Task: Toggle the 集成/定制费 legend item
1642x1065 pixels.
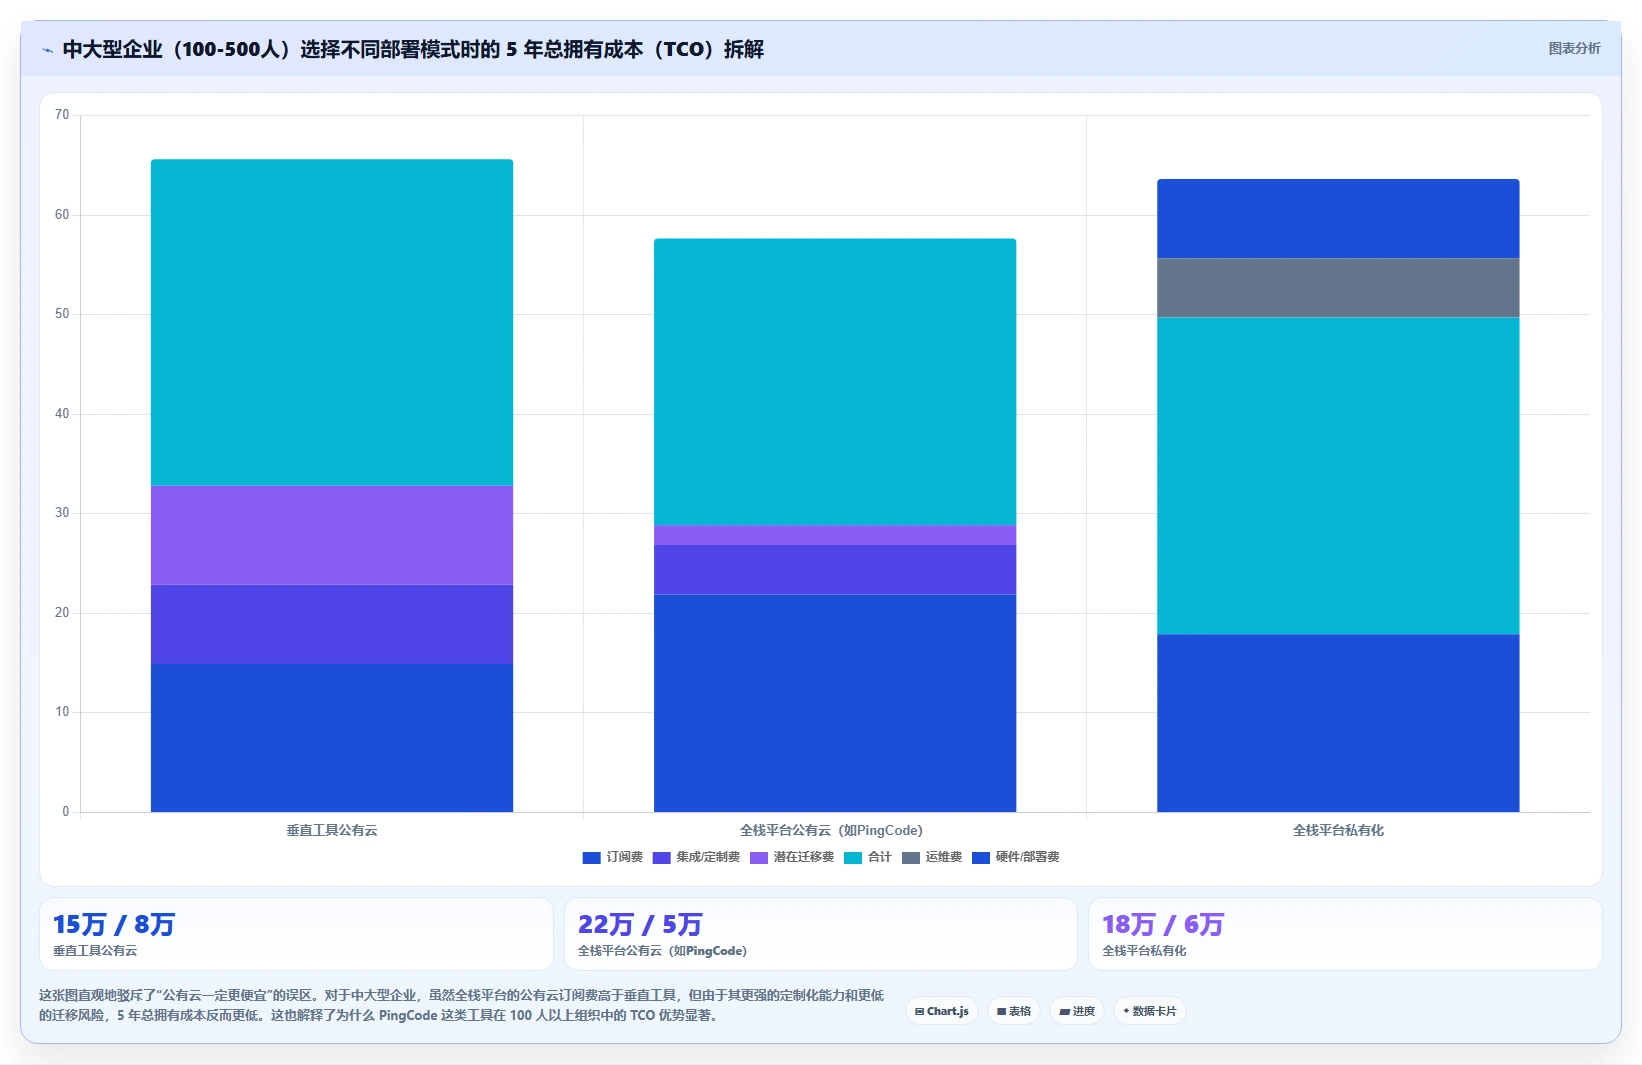Action: point(696,857)
